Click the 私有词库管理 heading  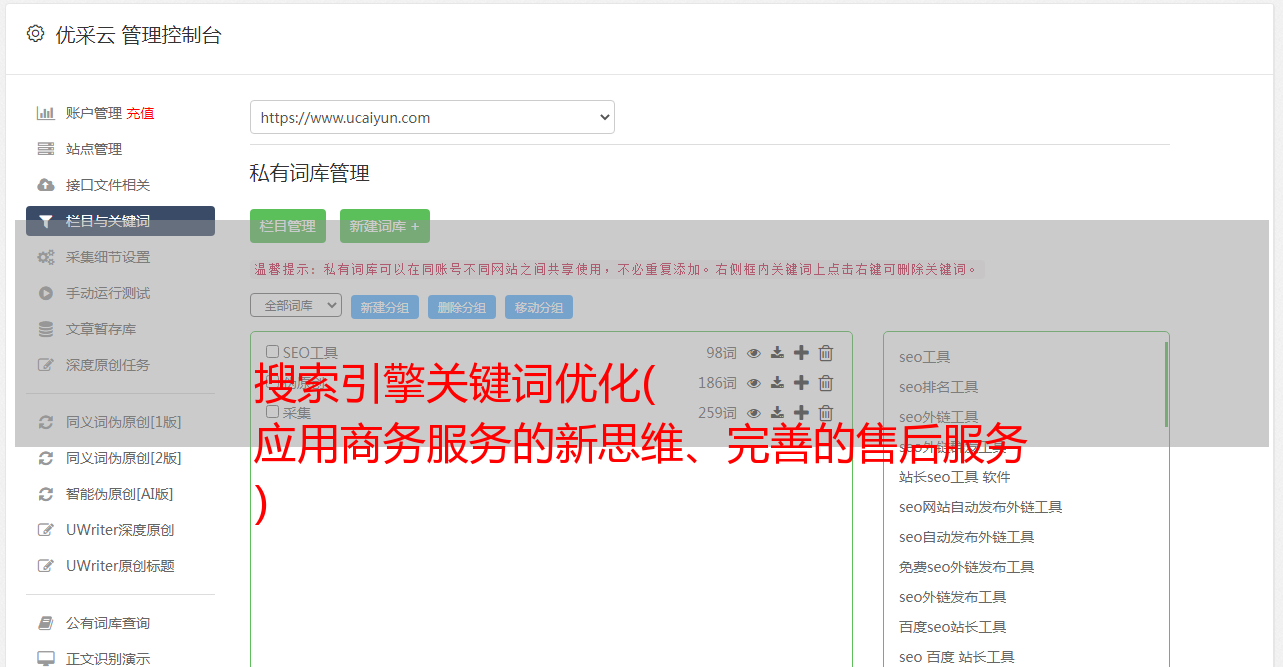[310, 173]
